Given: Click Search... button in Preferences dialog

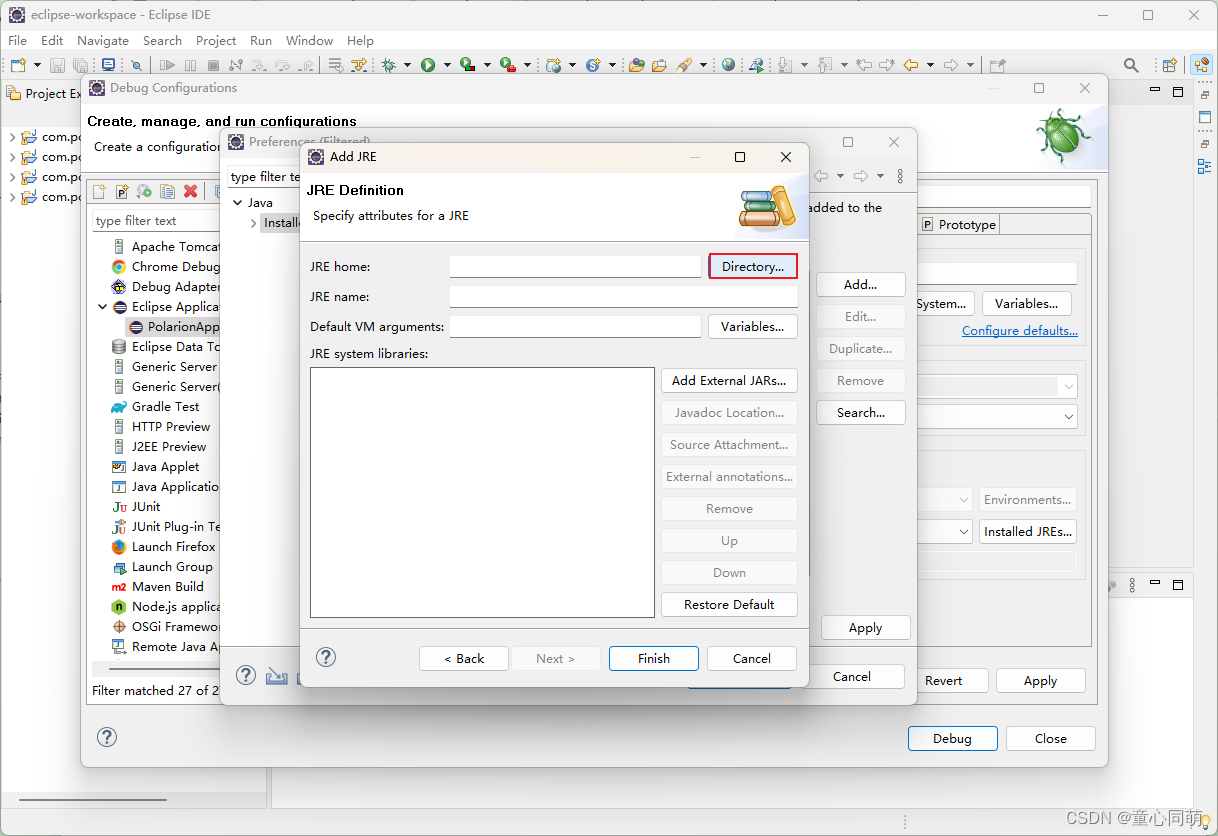Looking at the screenshot, I should pos(861,412).
